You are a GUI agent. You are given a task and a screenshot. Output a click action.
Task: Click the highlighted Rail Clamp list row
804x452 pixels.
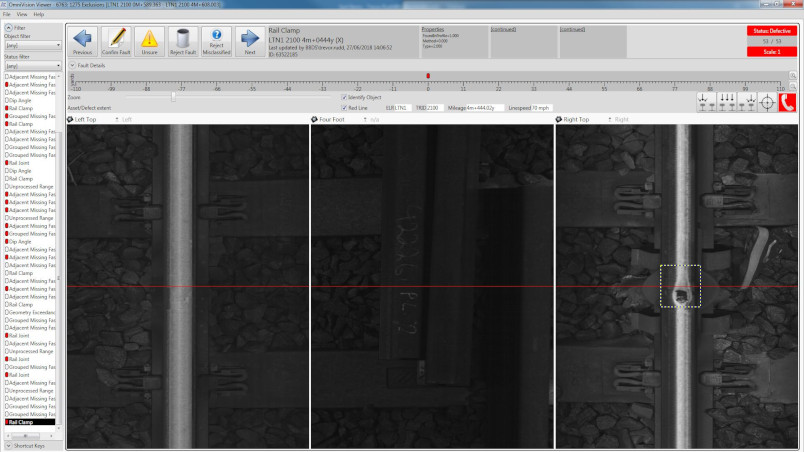point(30,422)
